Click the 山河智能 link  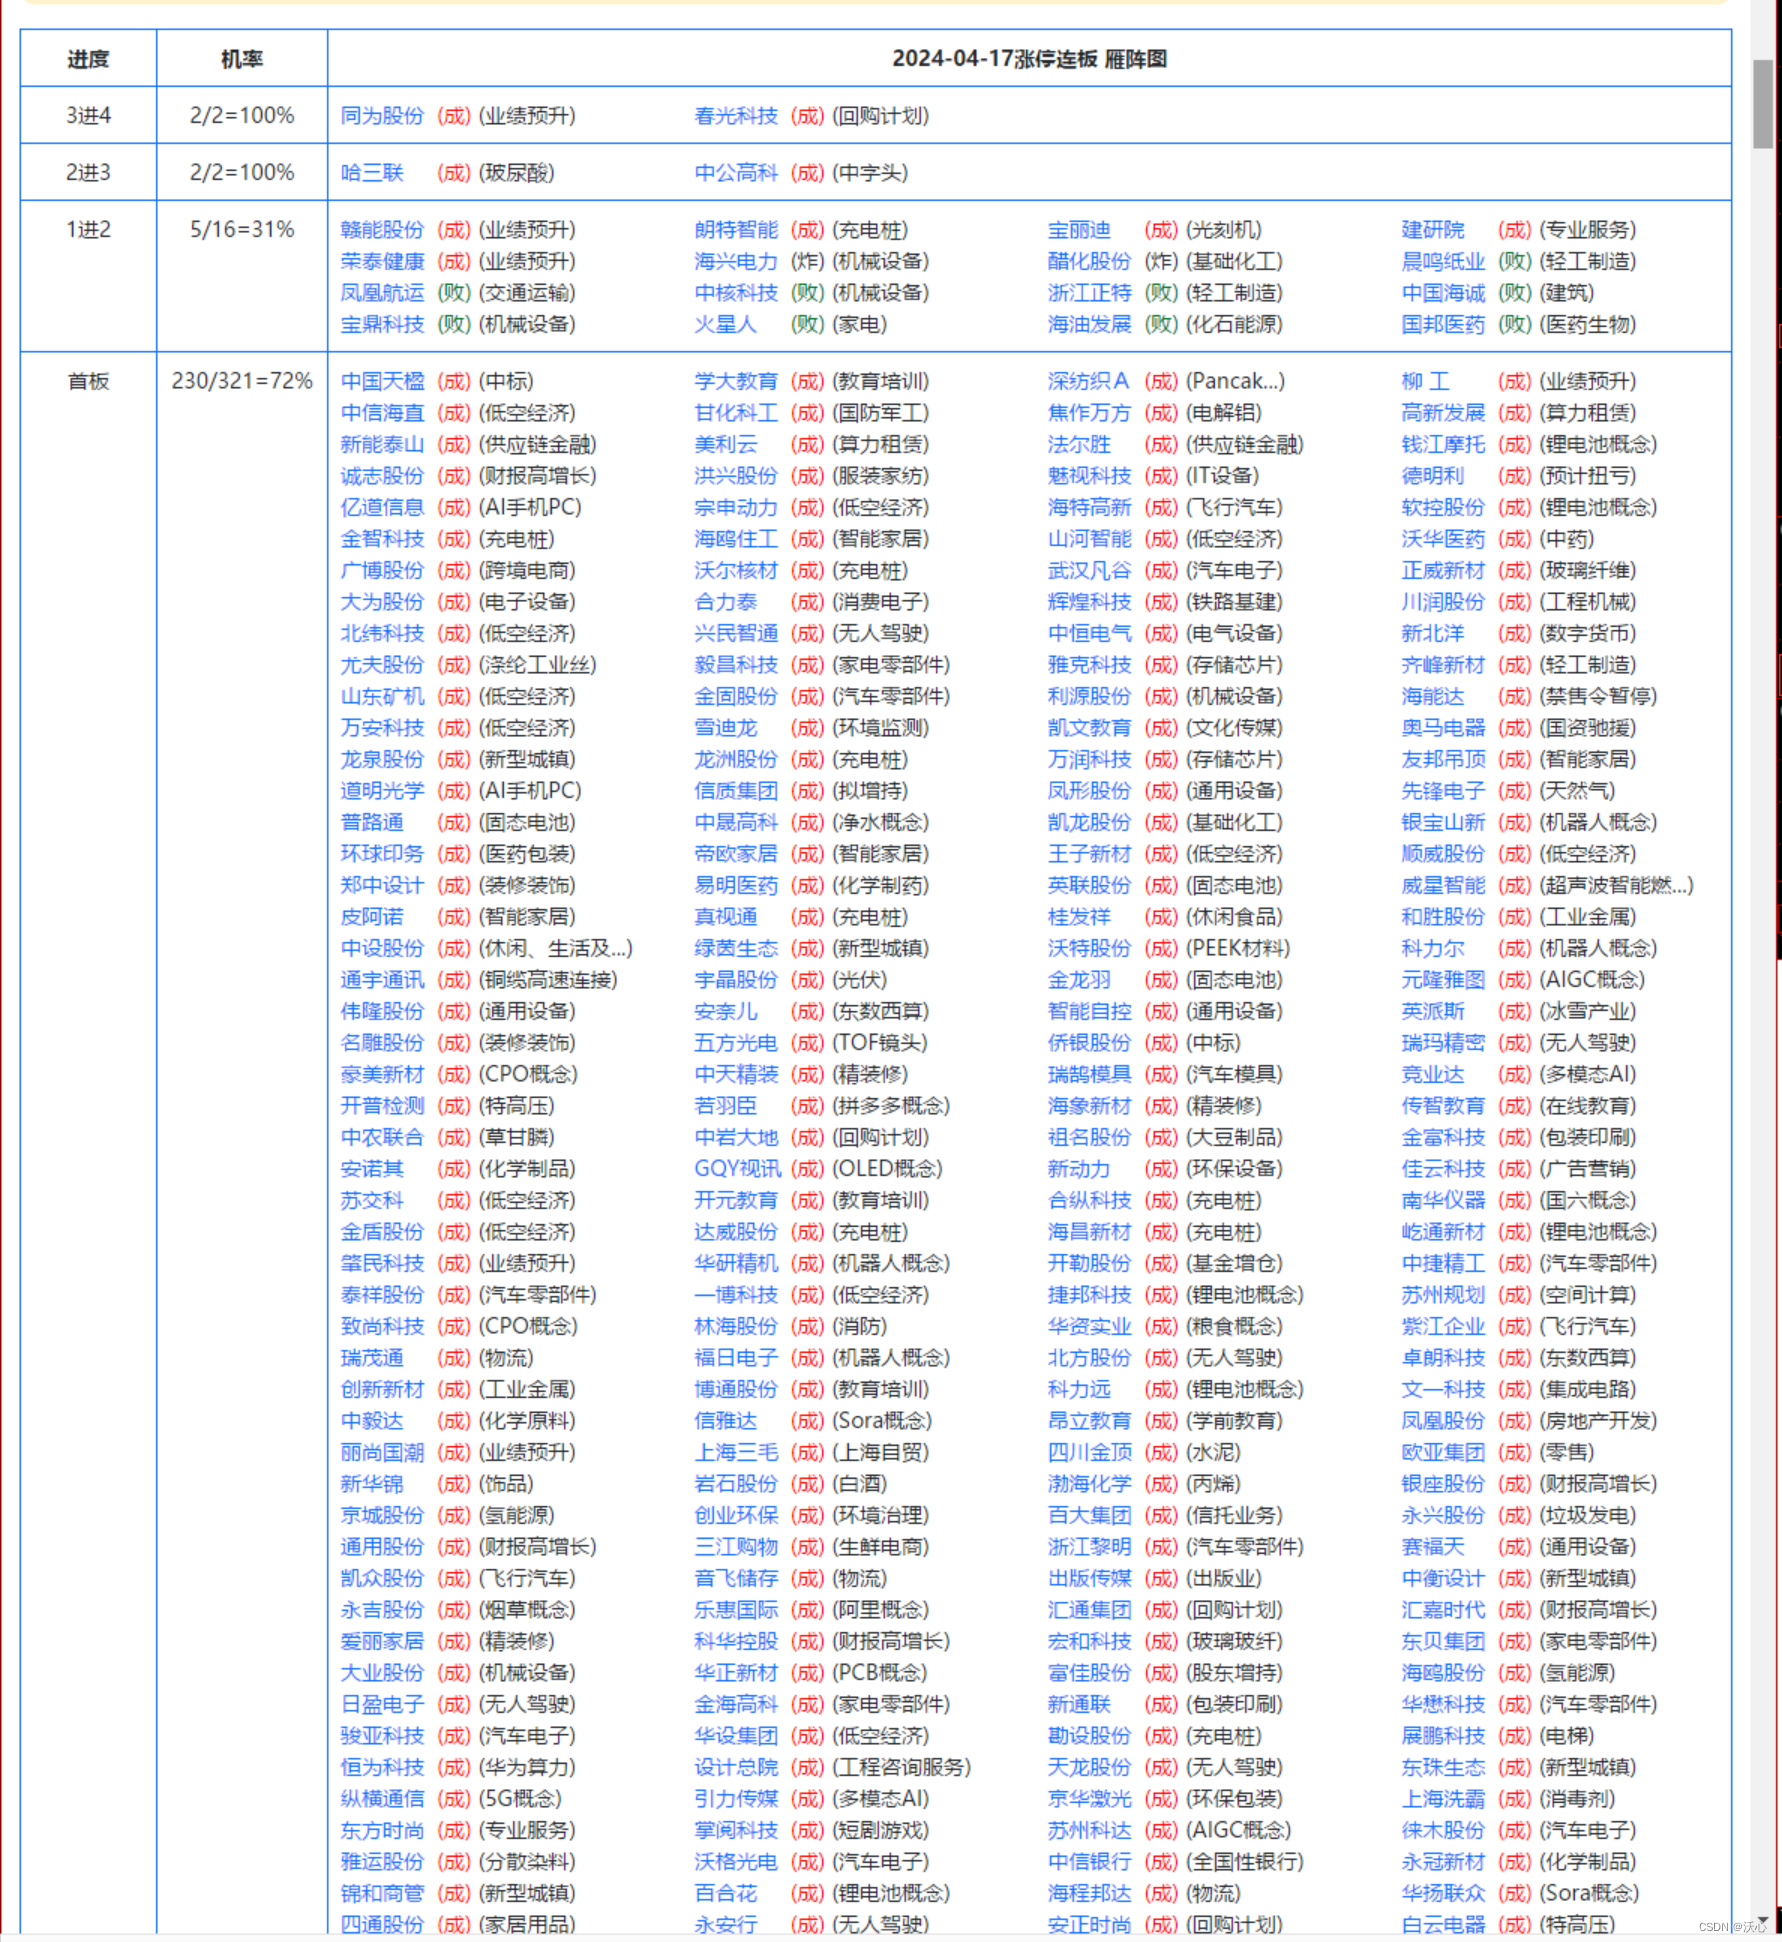[x=1089, y=539]
